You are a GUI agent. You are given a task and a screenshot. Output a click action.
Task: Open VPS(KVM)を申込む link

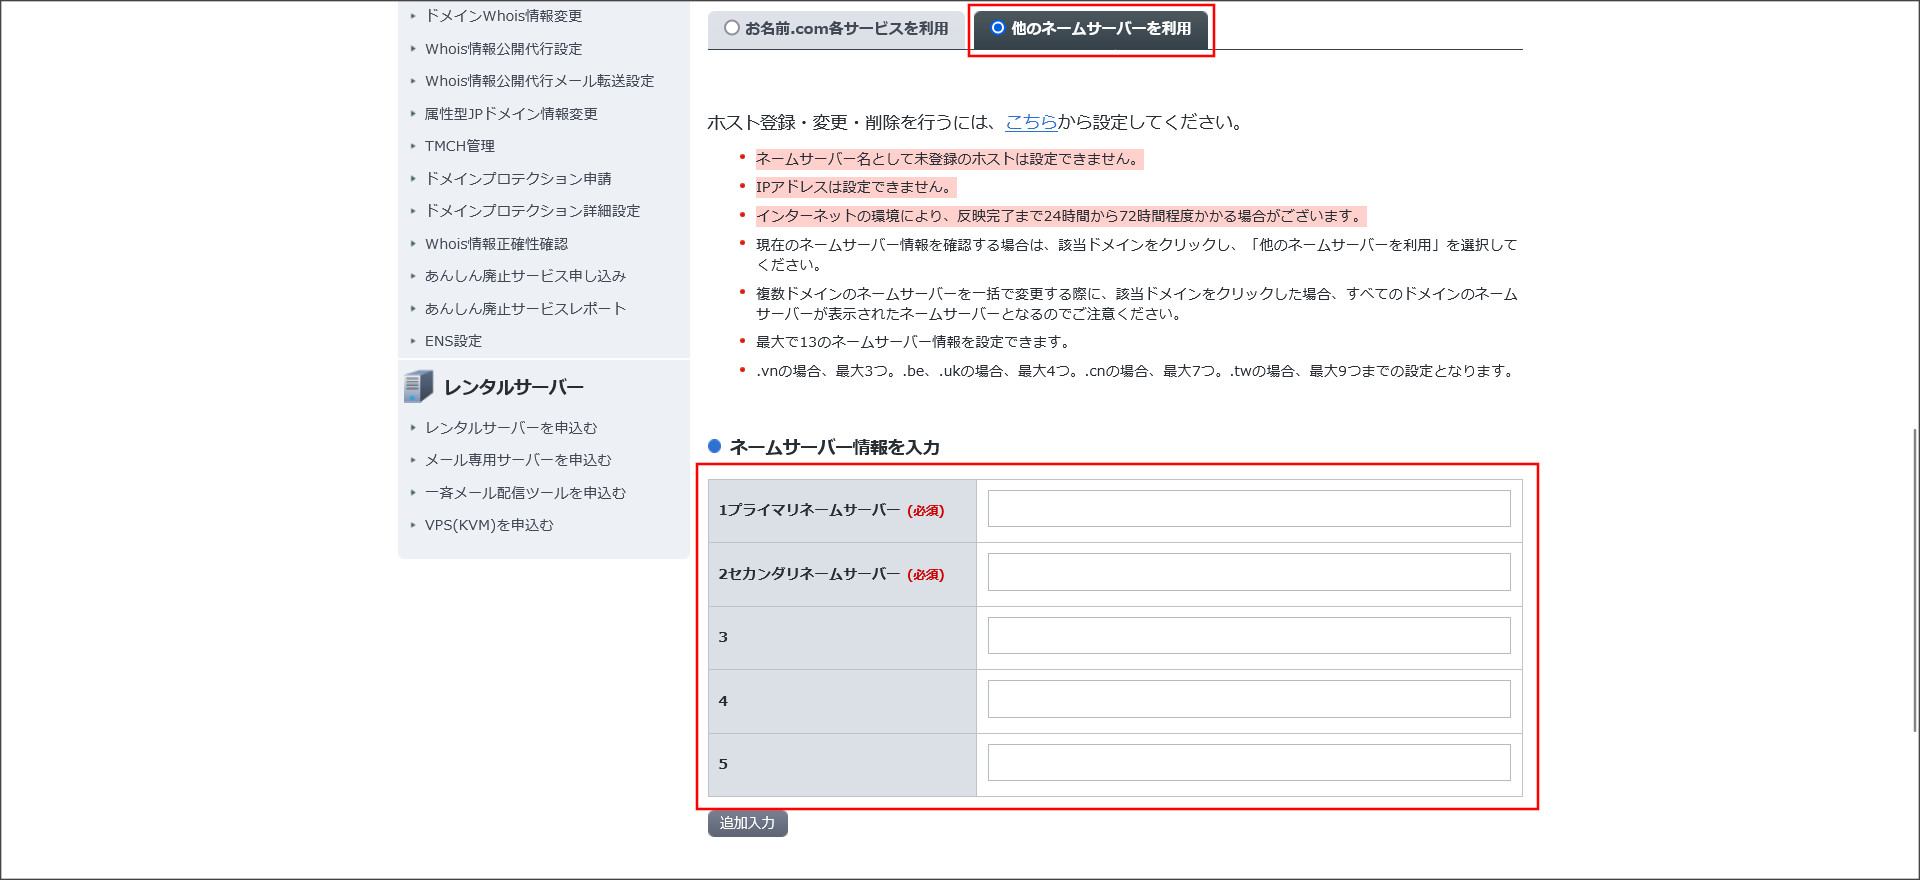pos(489,525)
